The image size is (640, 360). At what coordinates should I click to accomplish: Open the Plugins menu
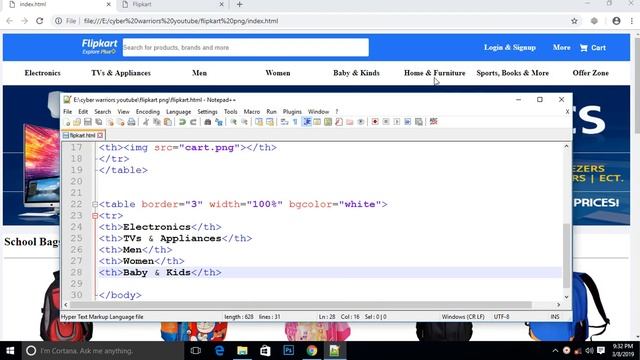click(x=292, y=111)
